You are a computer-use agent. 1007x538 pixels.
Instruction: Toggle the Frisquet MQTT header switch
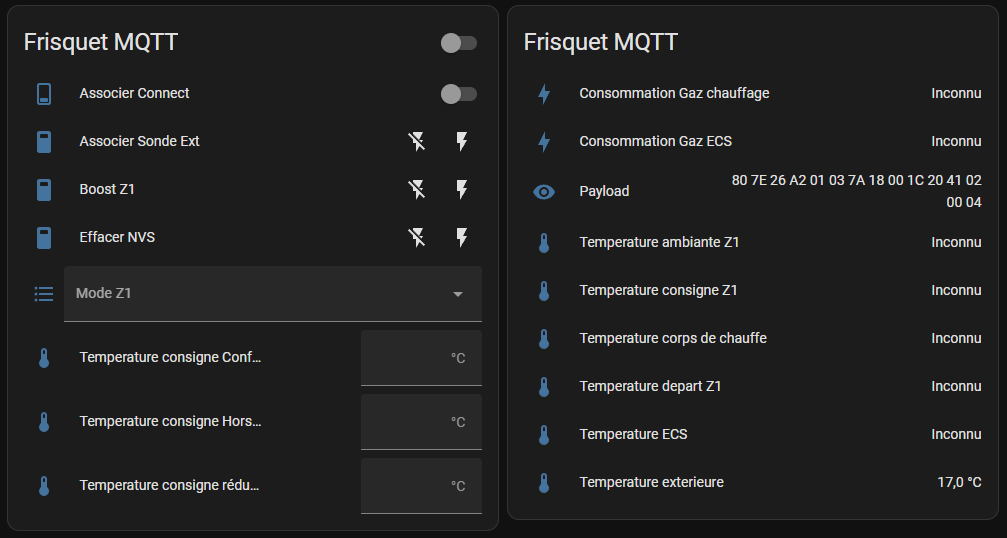459,43
